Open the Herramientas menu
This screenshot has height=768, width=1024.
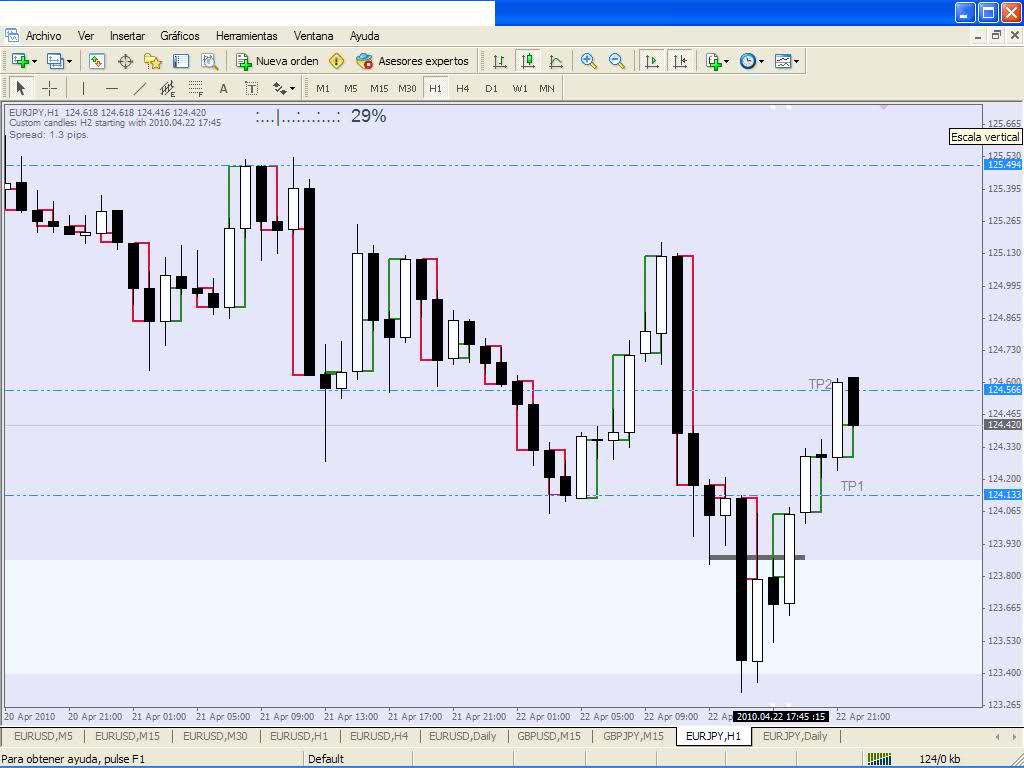pyautogui.click(x=246, y=36)
